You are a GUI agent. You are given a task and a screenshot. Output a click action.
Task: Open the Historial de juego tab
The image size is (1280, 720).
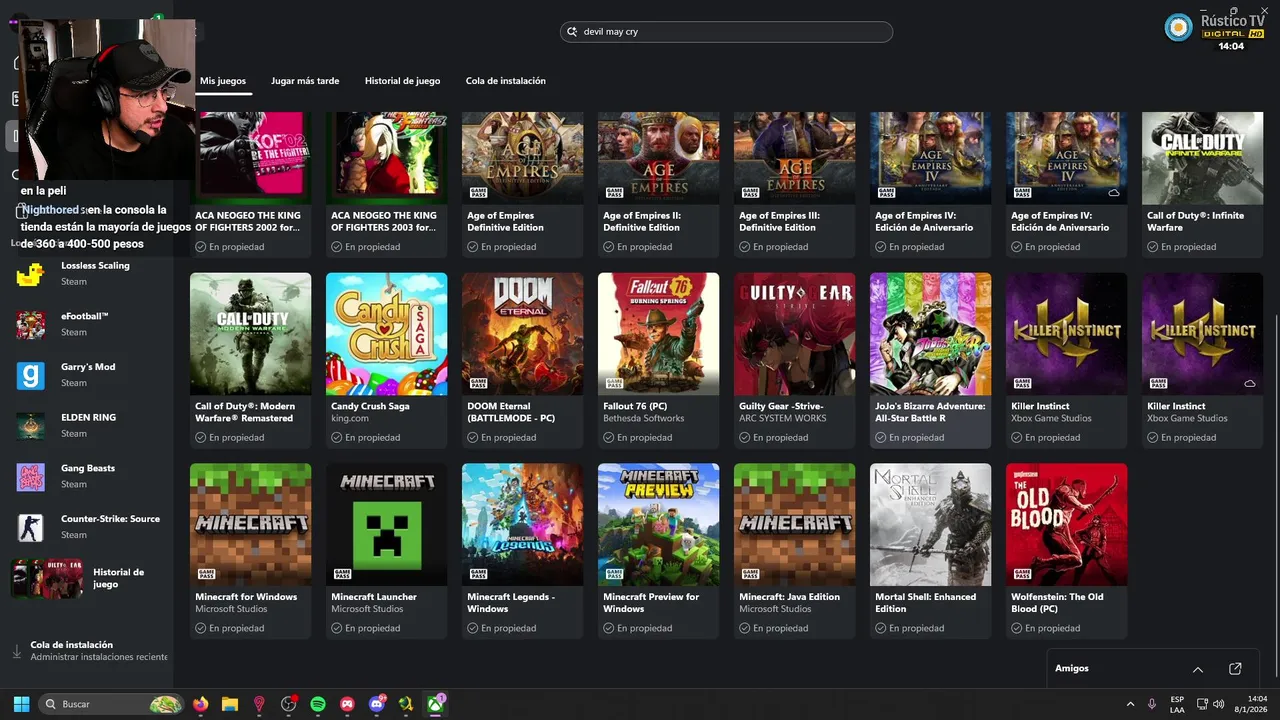402,81
